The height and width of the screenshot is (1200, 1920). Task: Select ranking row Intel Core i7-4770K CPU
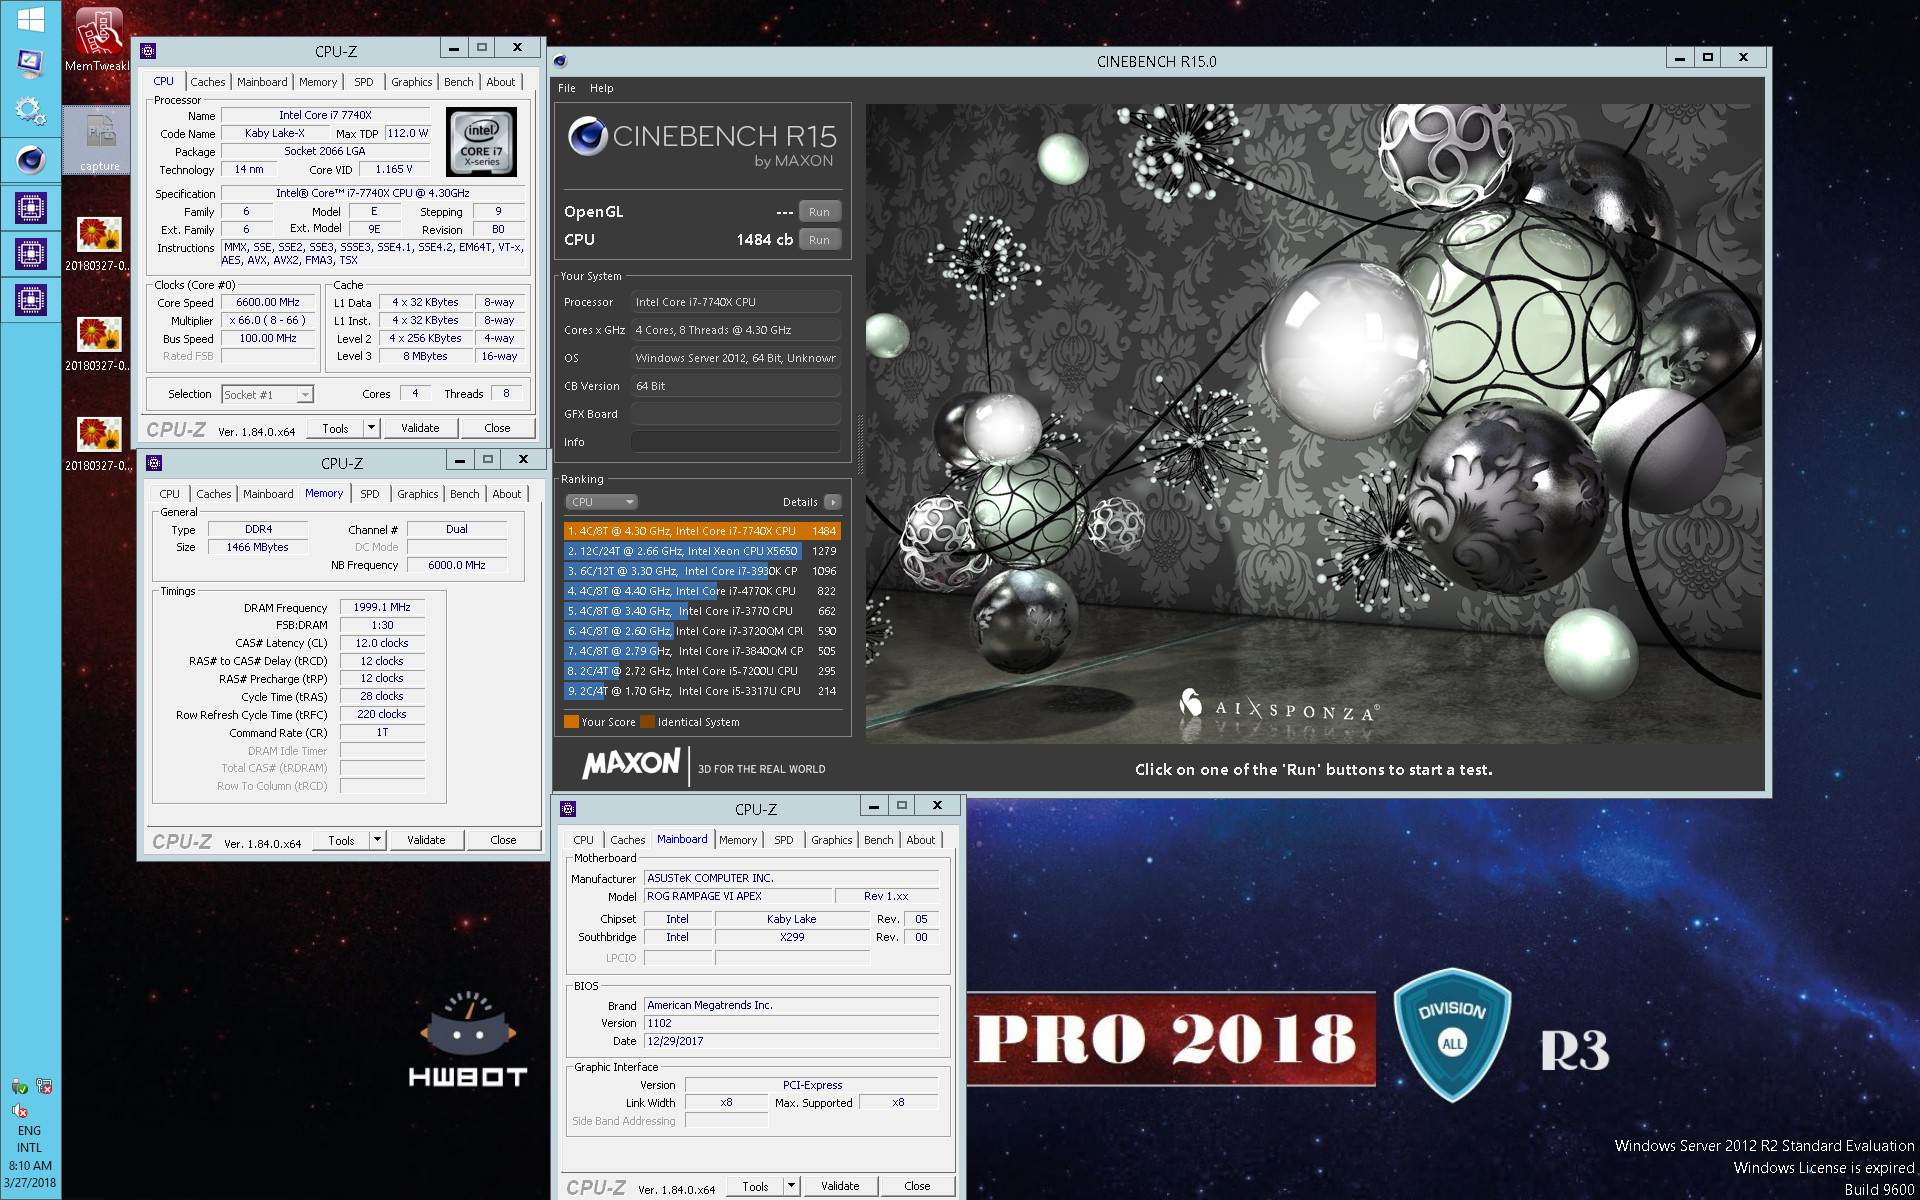(x=702, y=591)
